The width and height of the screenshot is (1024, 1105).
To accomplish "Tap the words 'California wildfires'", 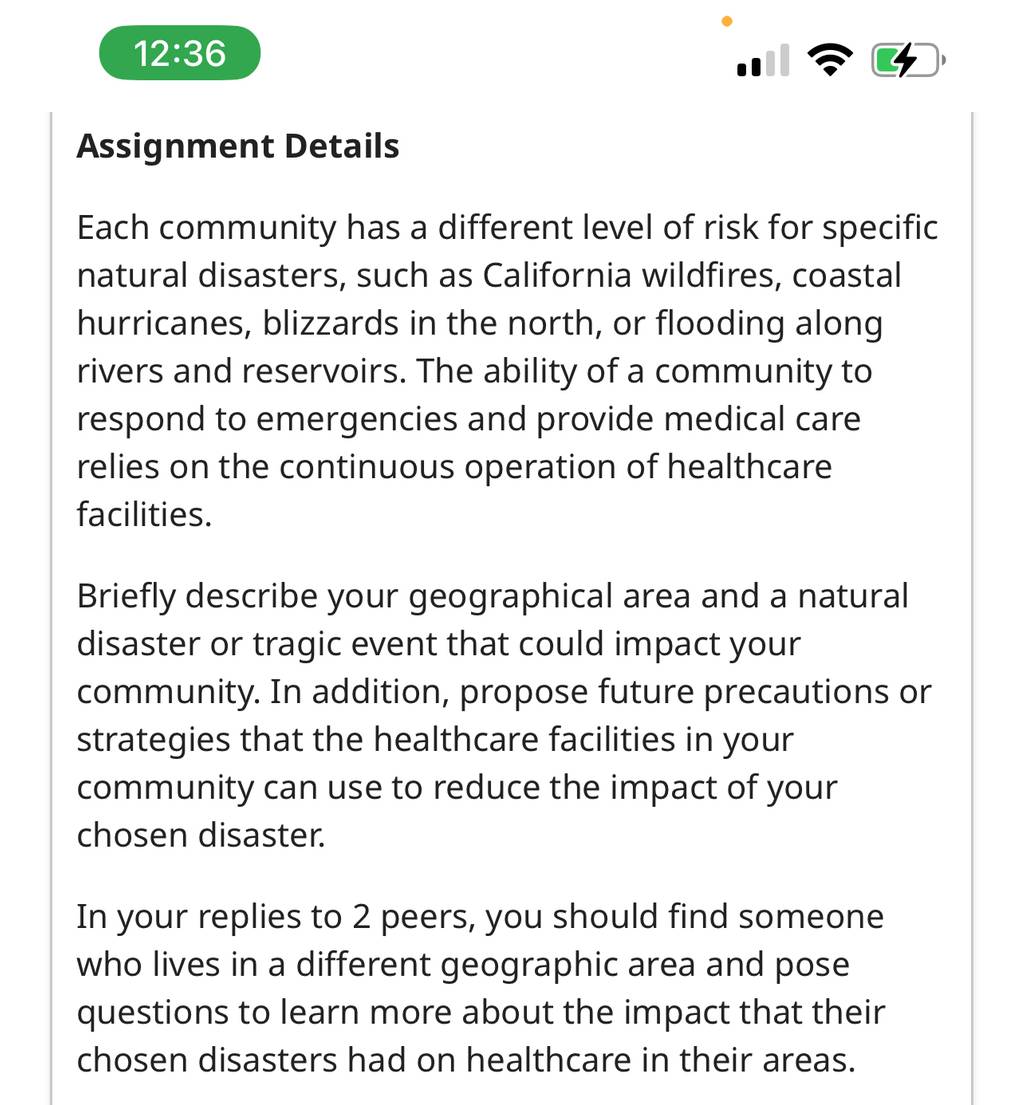I will click(x=632, y=275).
